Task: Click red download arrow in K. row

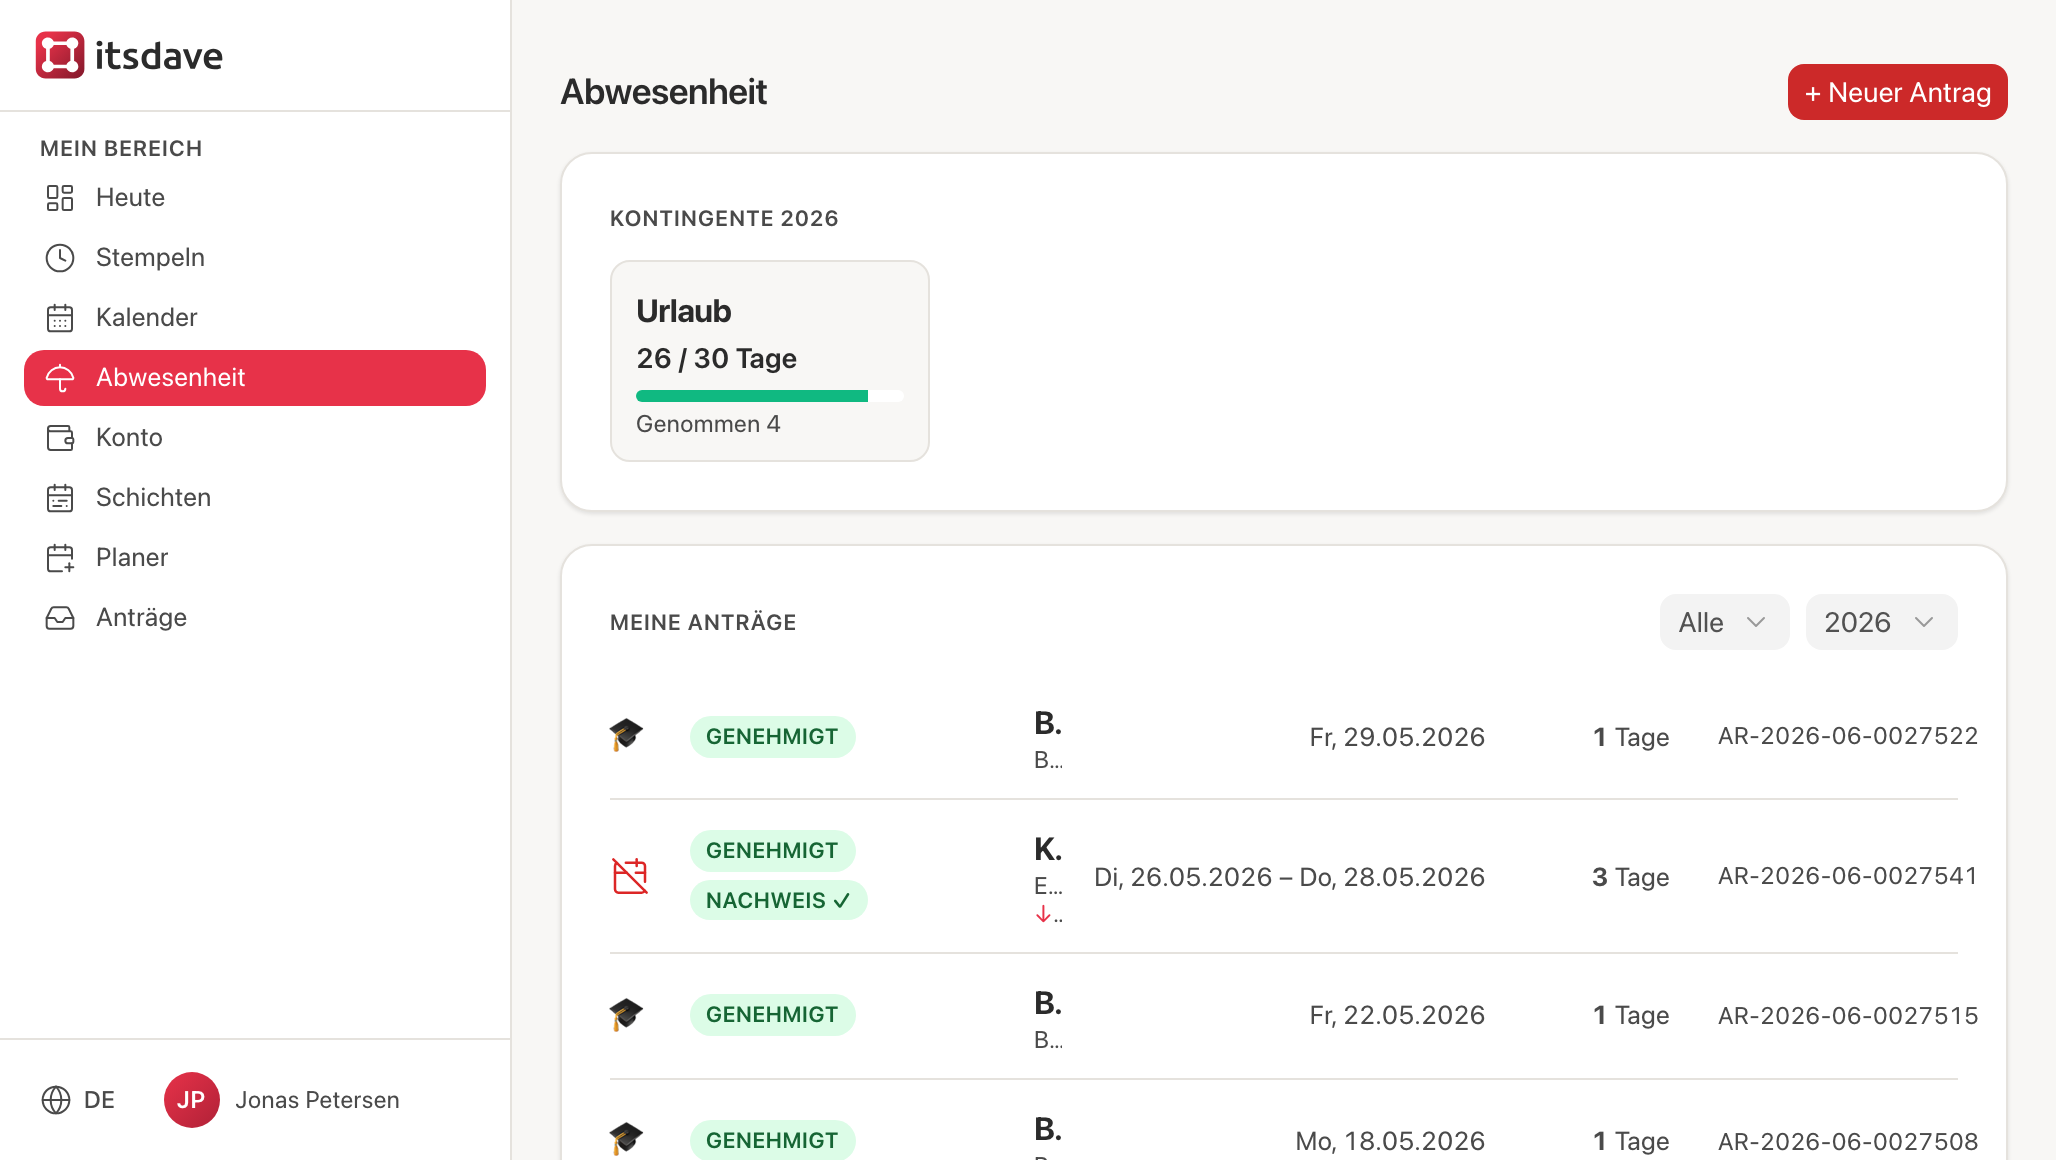Action: pos(1043,914)
